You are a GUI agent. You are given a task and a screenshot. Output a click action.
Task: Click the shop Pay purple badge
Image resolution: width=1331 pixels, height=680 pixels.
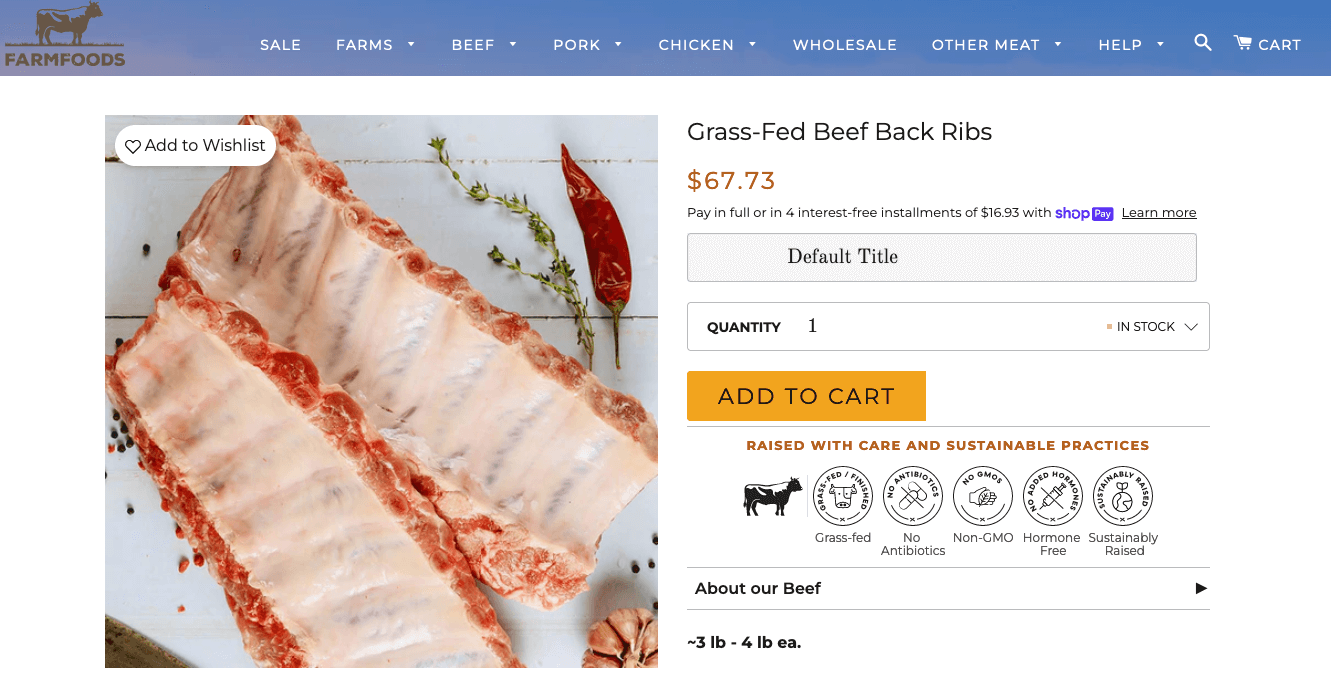(1084, 213)
